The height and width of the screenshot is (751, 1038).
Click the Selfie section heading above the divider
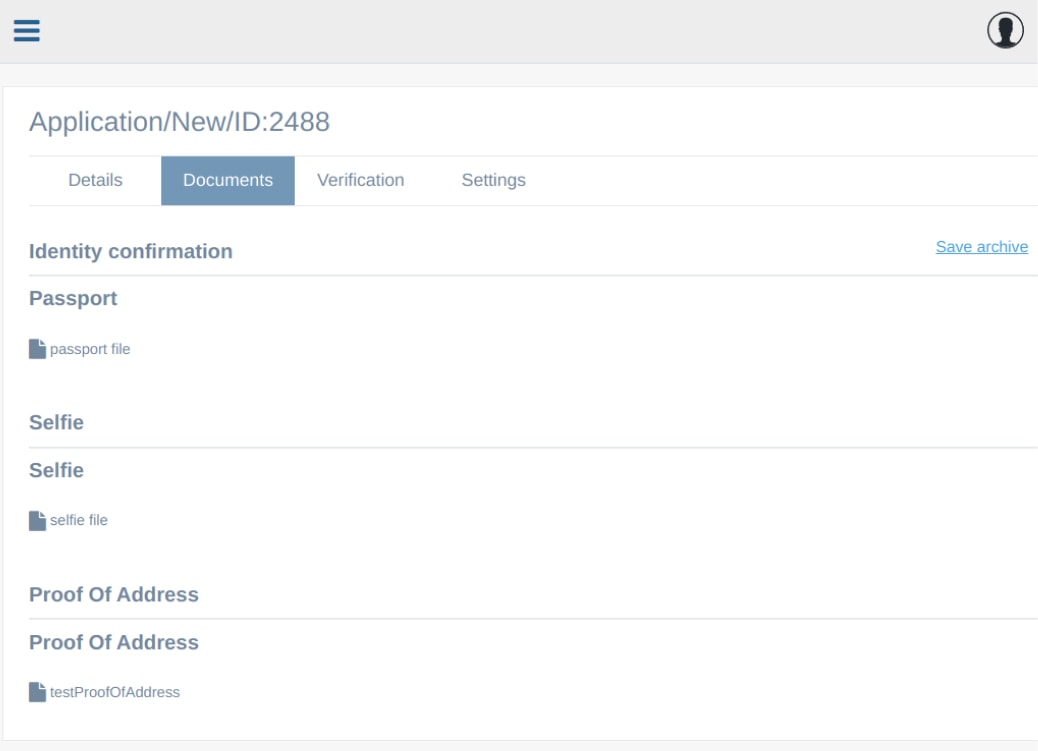click(56, 423)
